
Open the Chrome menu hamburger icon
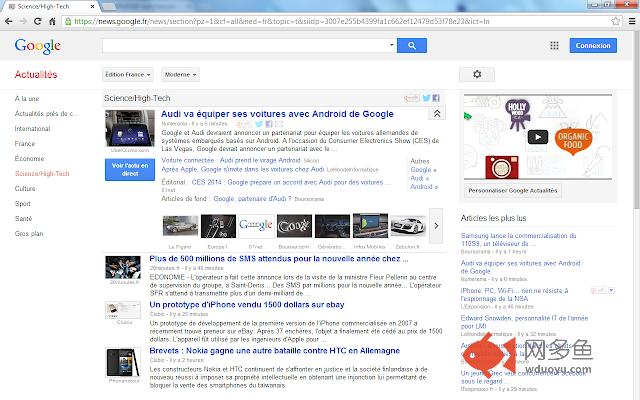click(x=632, y=21)
